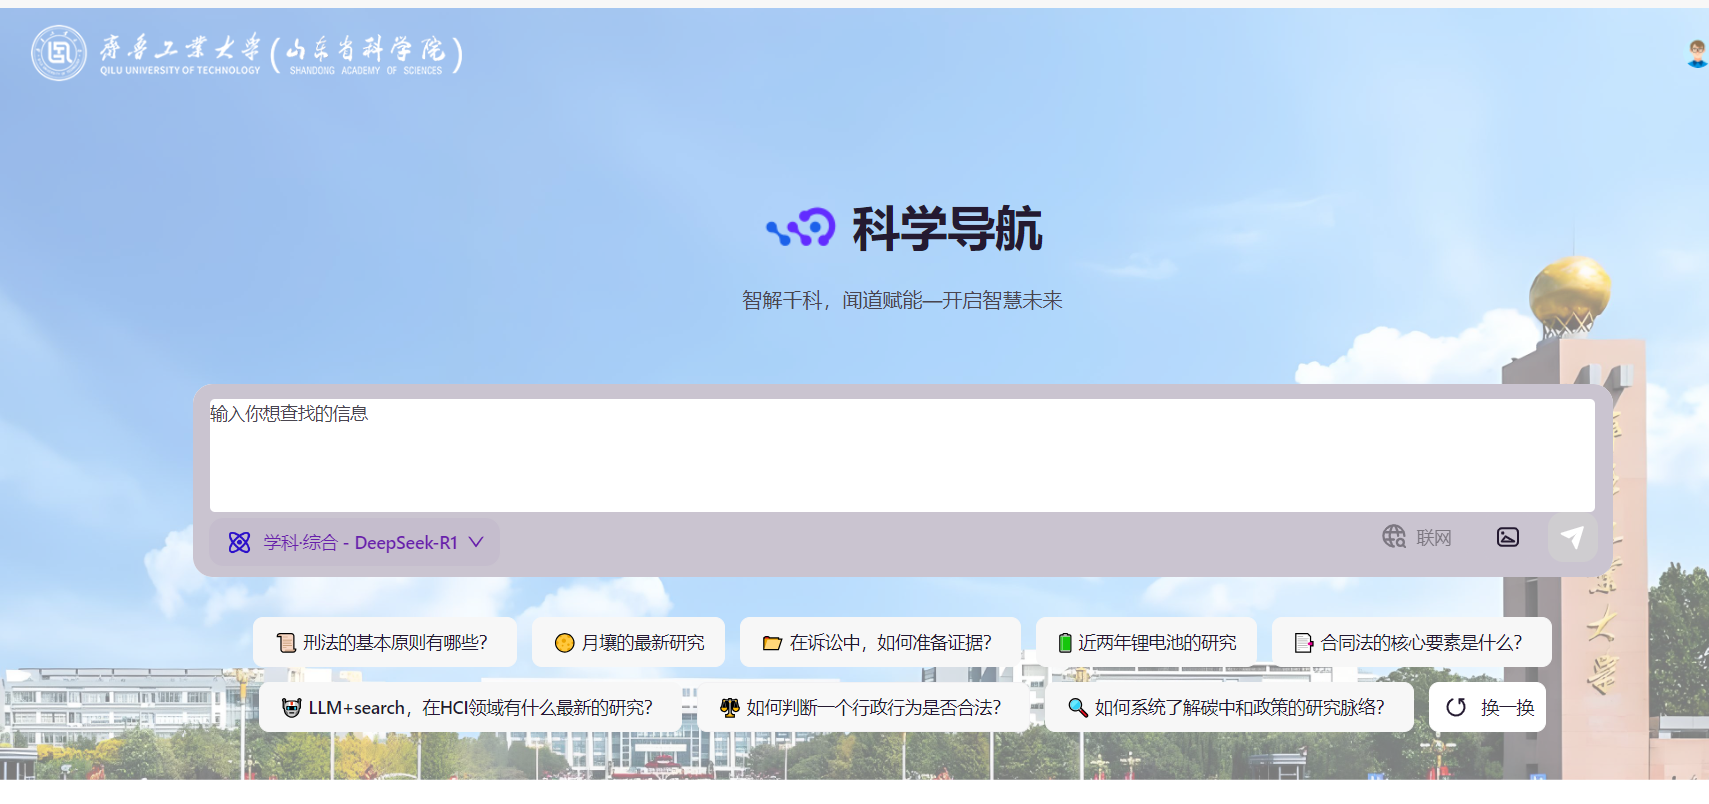1709x804 pixels.
Task: Open the 学科-综合 DeepSeek-R1 model dropdown
Action: 360,542
